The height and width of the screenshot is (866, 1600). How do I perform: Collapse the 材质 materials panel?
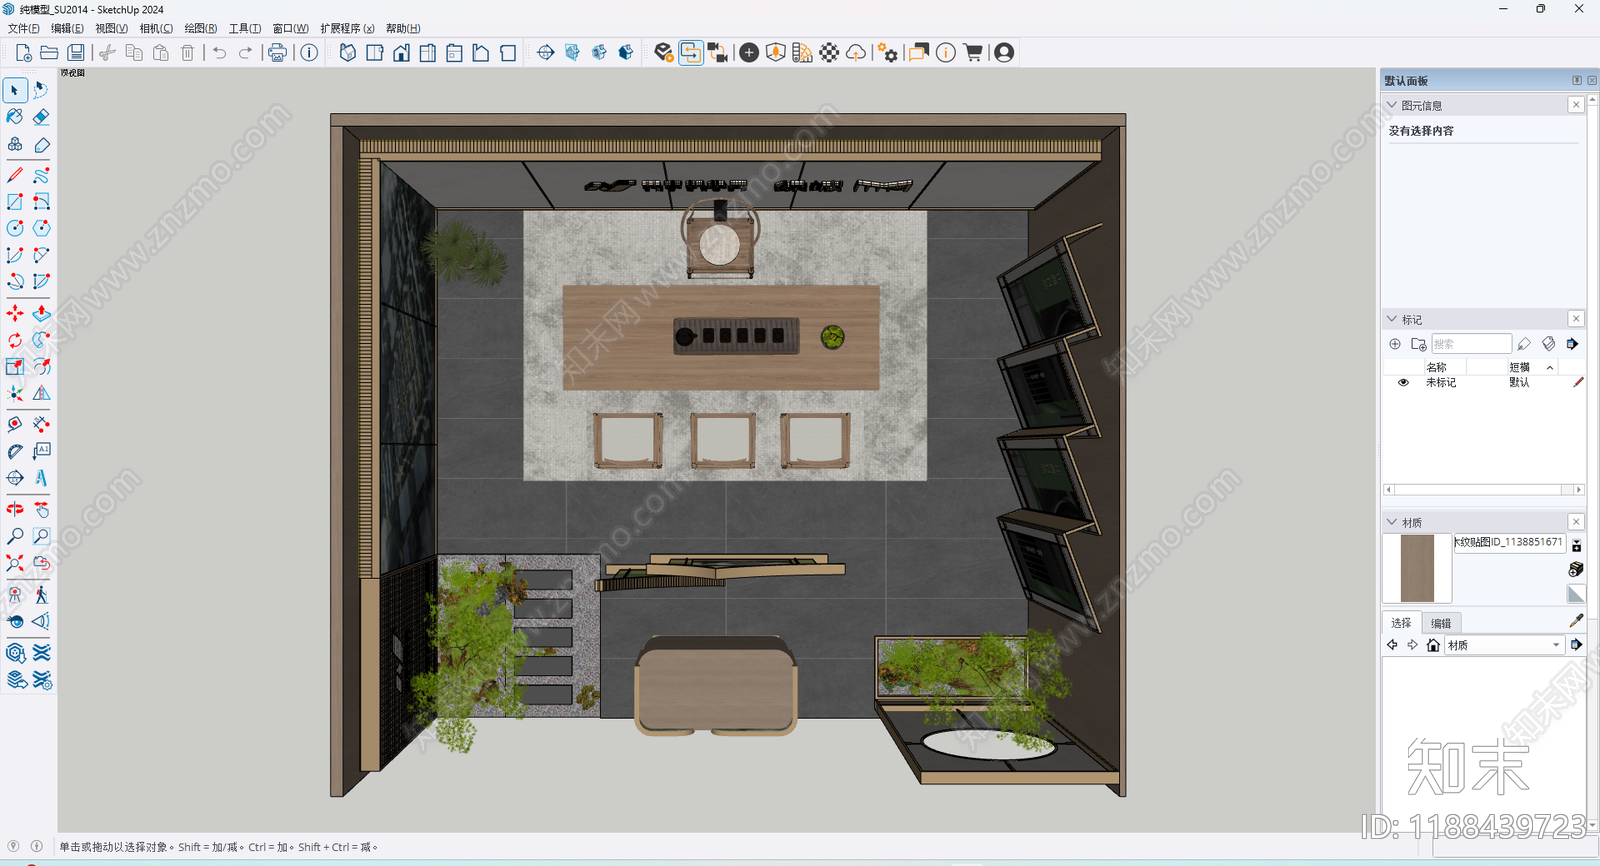(1392, 522)
